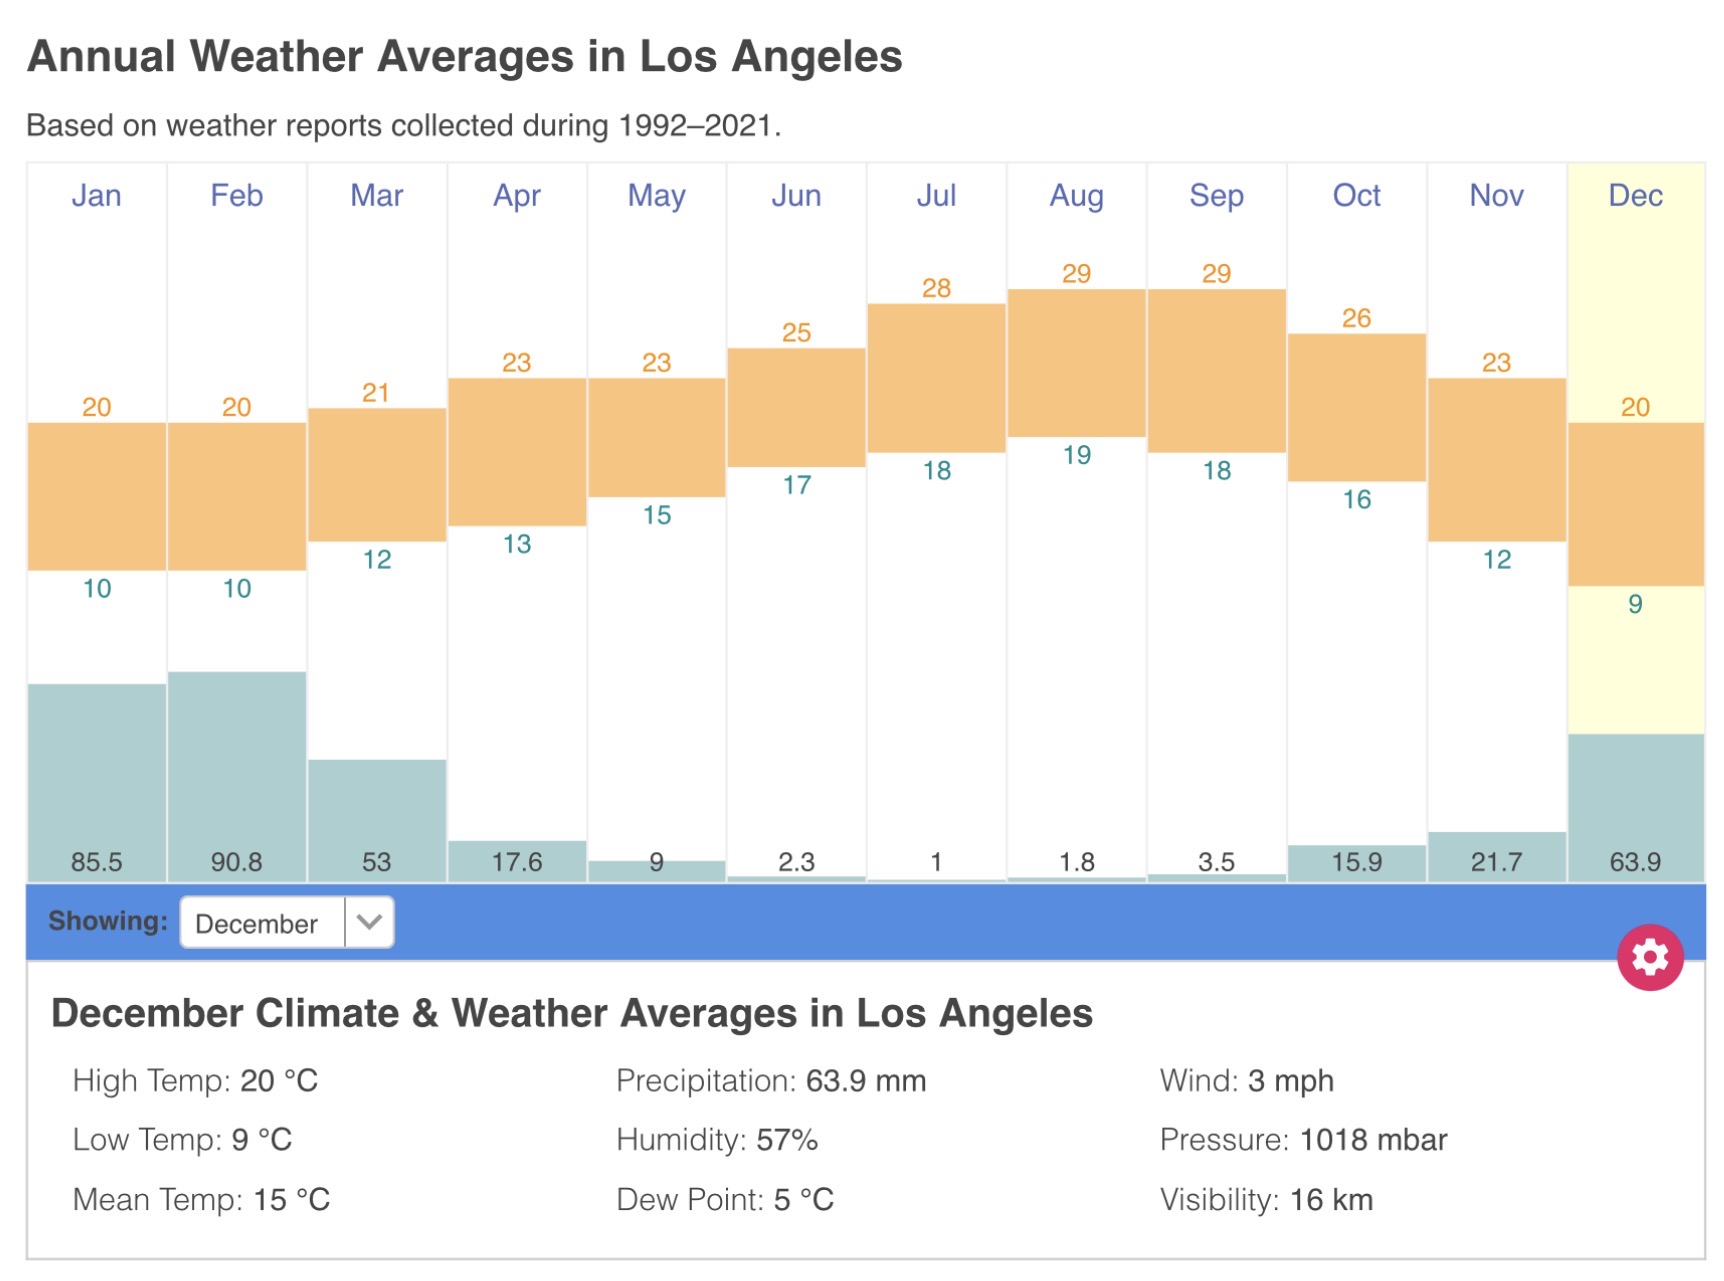This screenshot has height=1281, width=1724.
Task: Select the May month label
Action: pyautogui.click(x=656, y=195)
